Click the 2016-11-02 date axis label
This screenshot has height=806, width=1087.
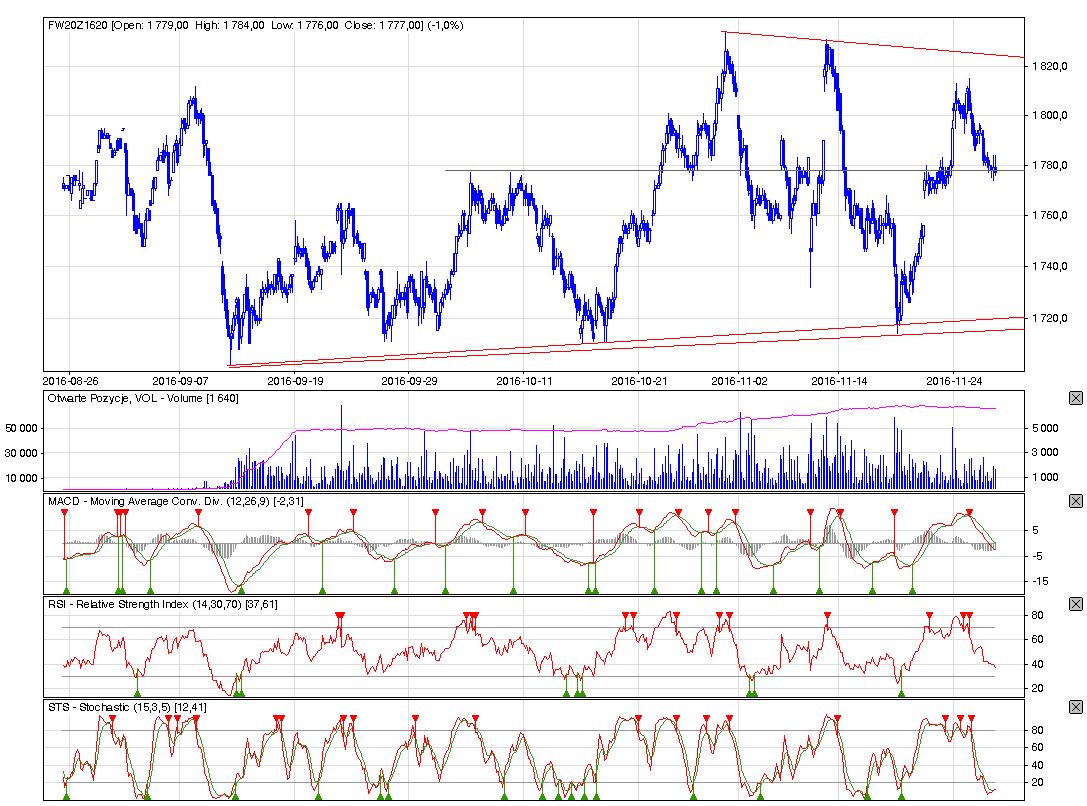pos(739,381)
